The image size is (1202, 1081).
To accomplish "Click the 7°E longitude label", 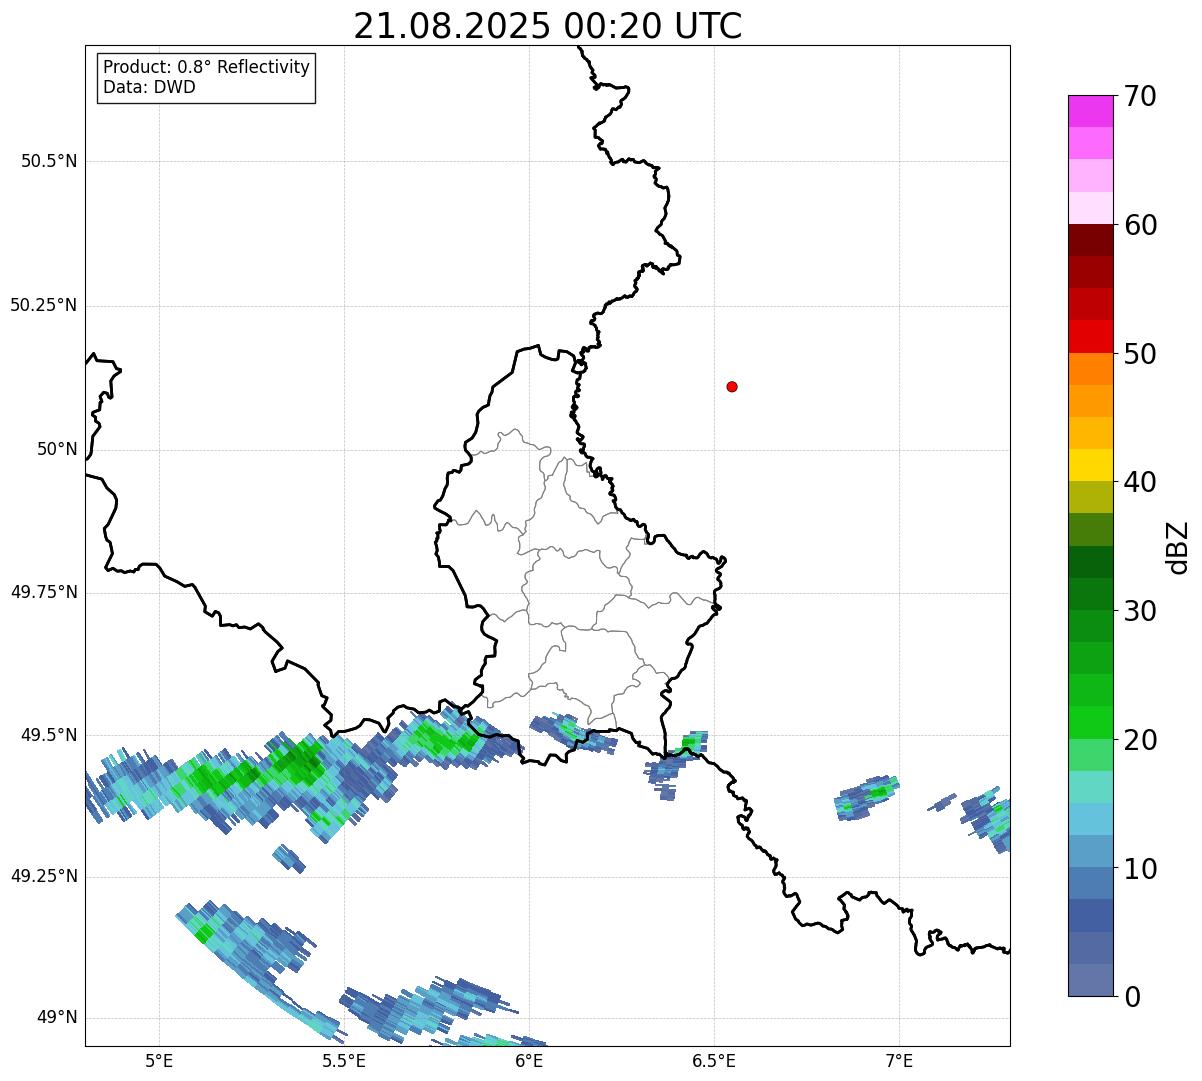I will coord(899,1060).
